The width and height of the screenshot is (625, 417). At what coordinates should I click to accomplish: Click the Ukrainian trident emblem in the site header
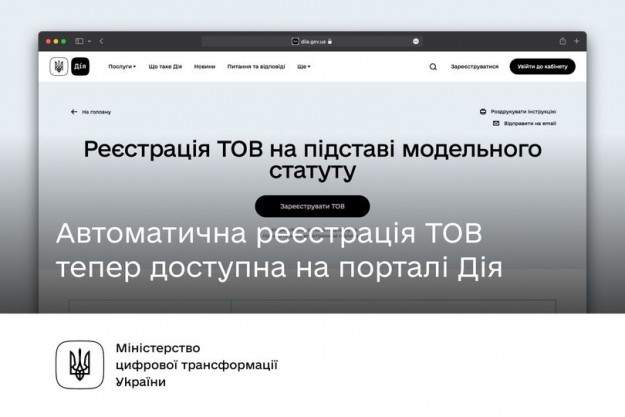pos(57,67)
